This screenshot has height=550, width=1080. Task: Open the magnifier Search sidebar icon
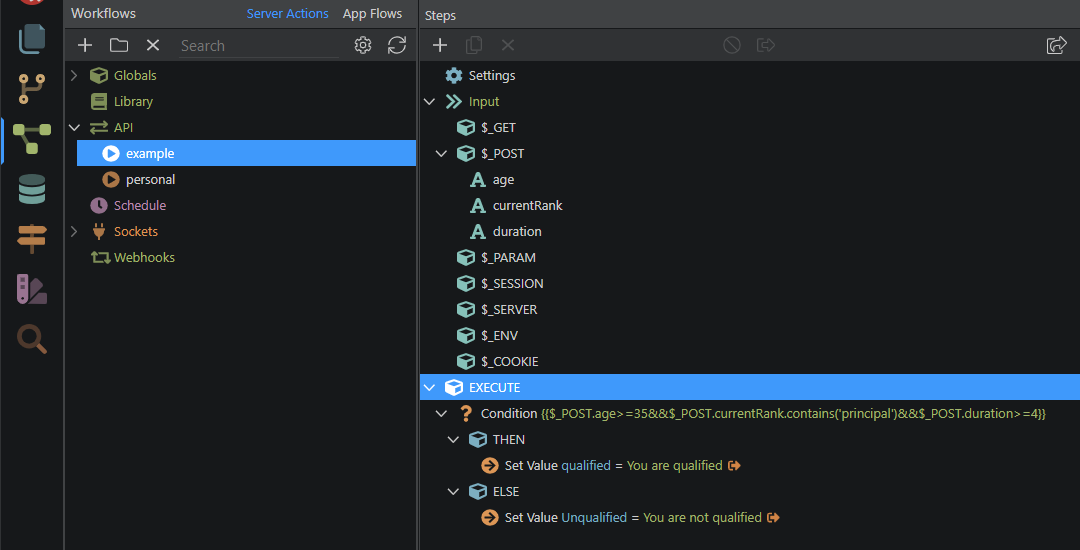[32, 339]
